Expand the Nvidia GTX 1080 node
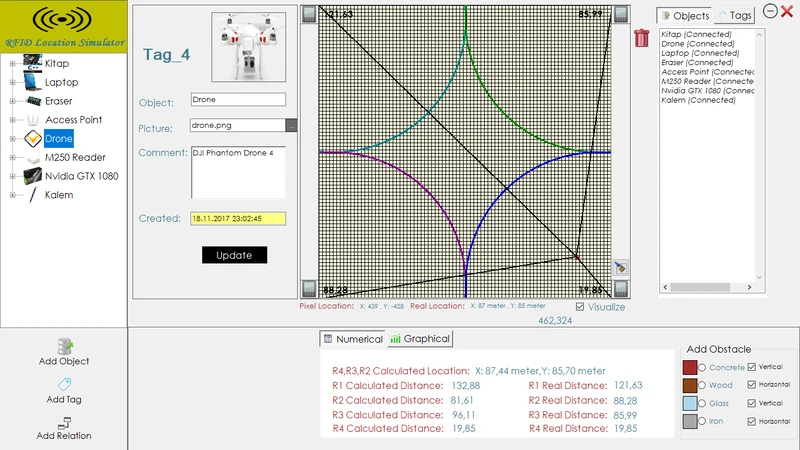800x450 pixels. [x=12, y=176]
